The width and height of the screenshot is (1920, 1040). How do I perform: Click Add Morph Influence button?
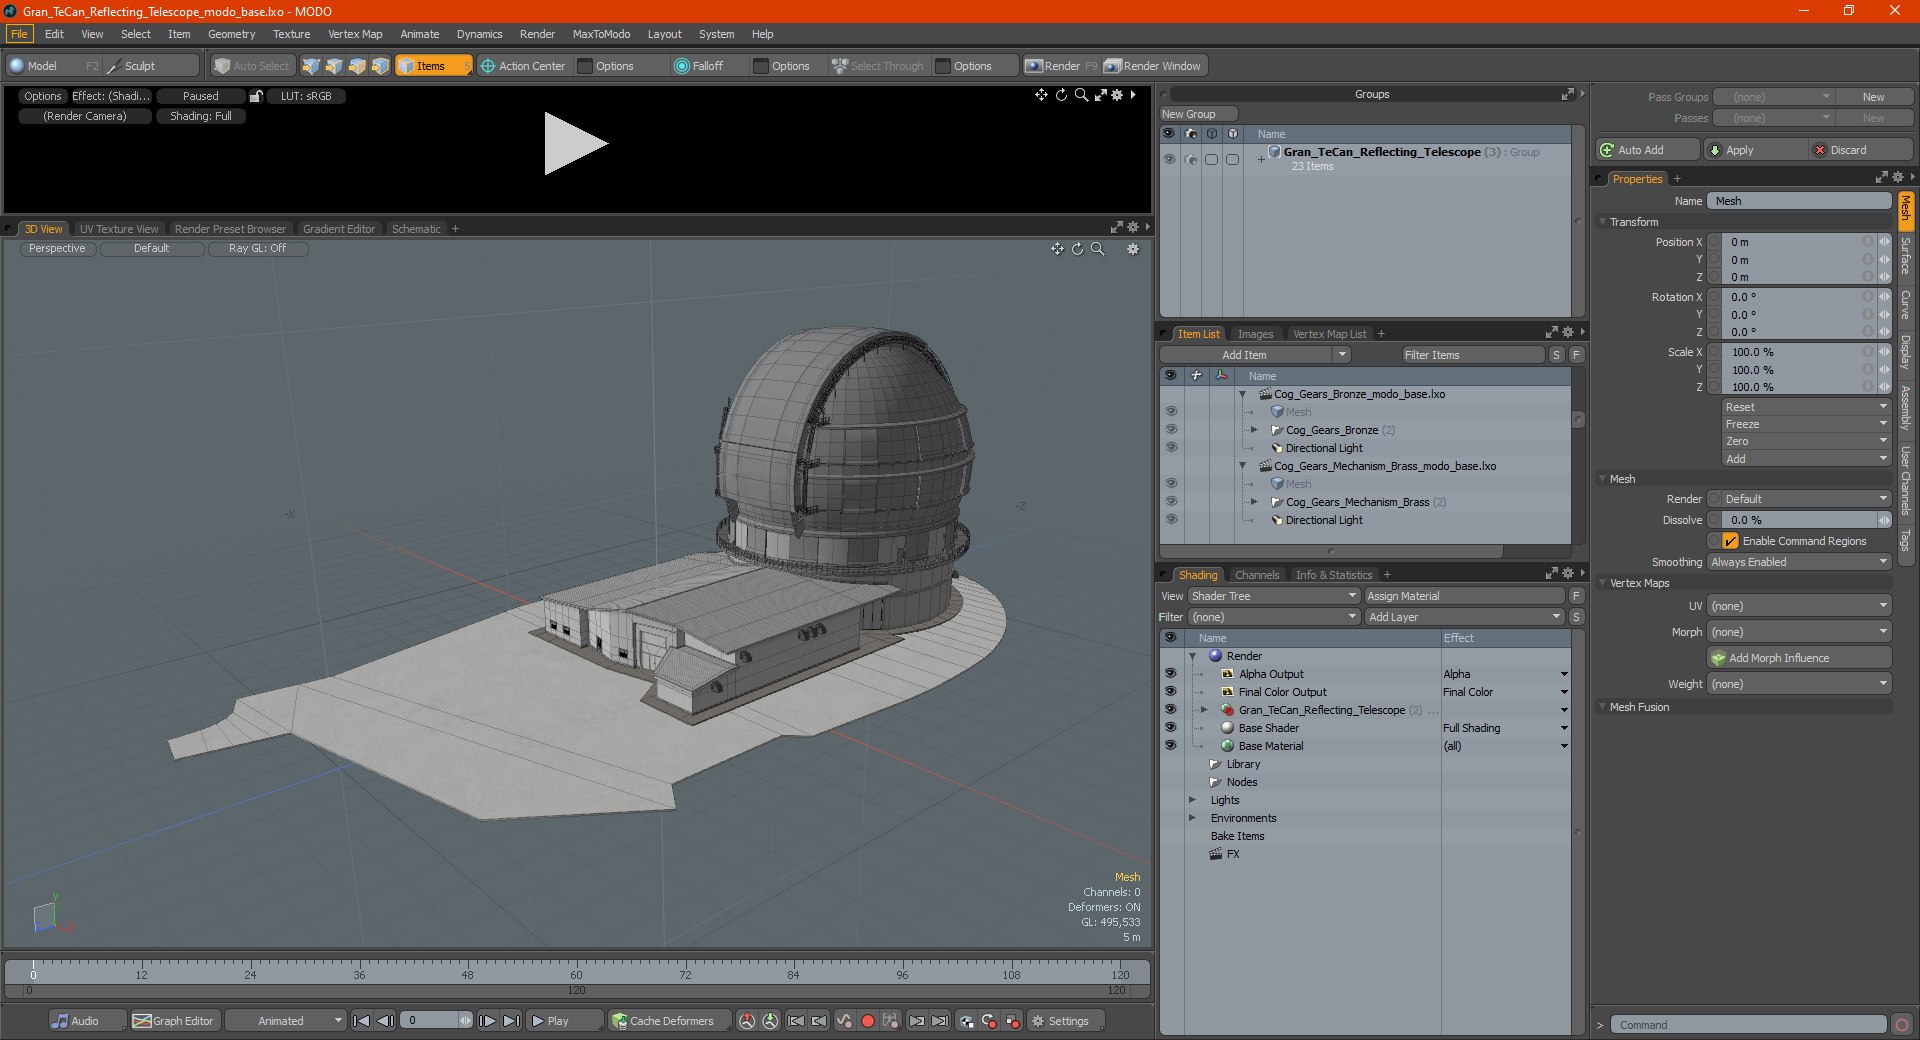point(1799,658)
